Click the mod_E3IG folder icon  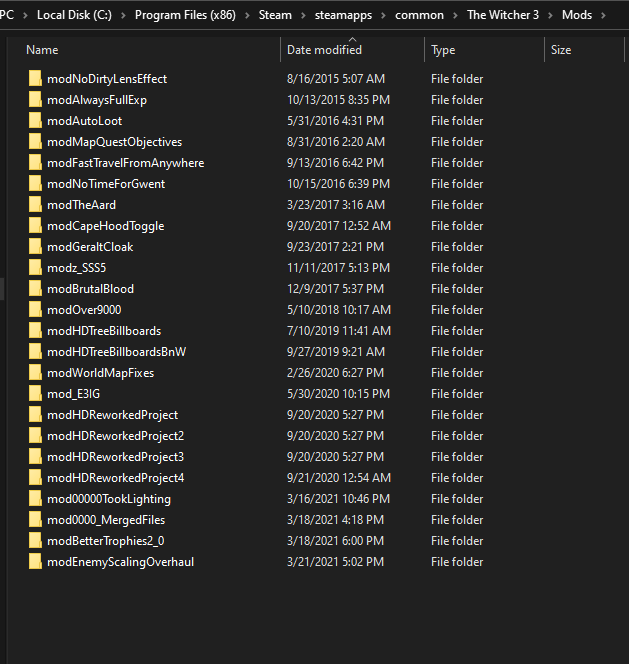[x=35, y=394]
